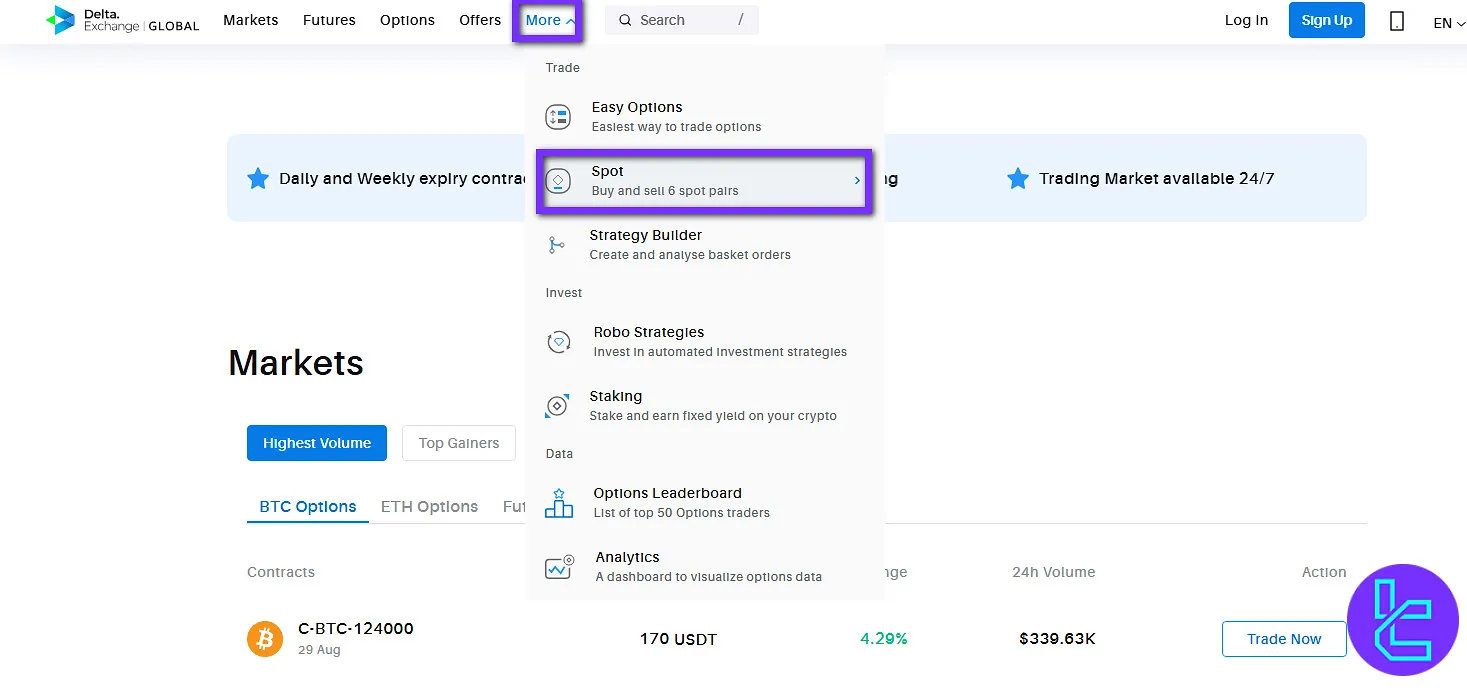
Task: Open the Offers nav item
Action: (x=480, y=20)
